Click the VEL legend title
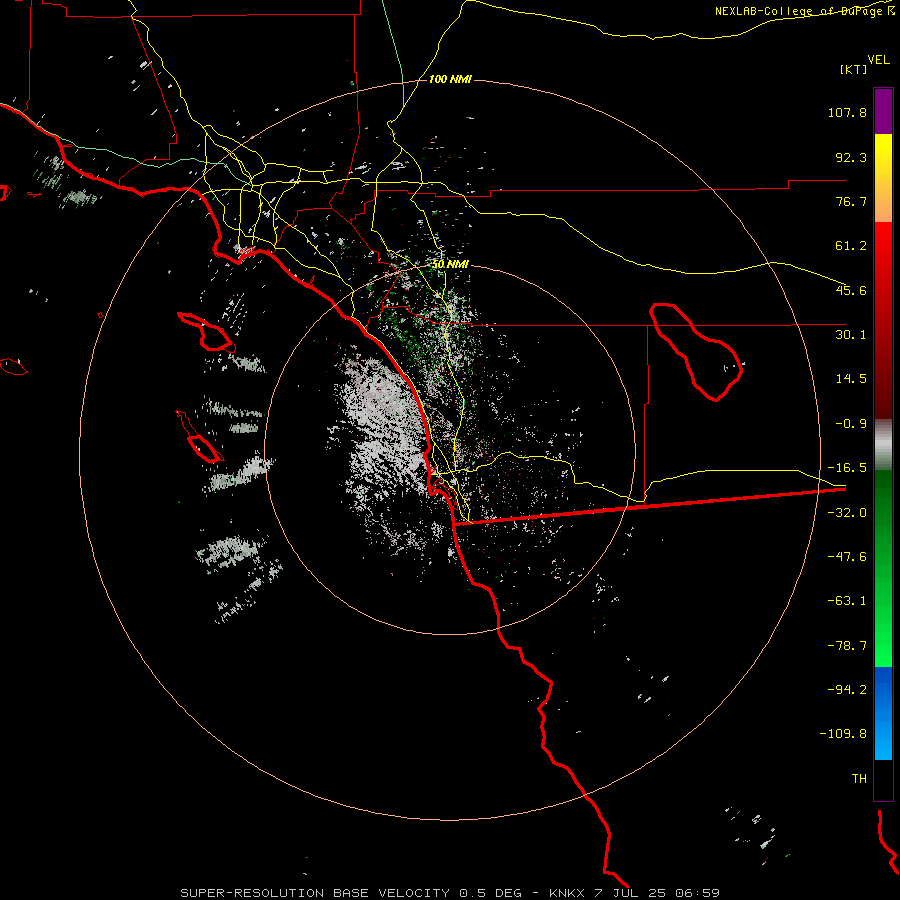The image size is (900, 900). (878, 60)
